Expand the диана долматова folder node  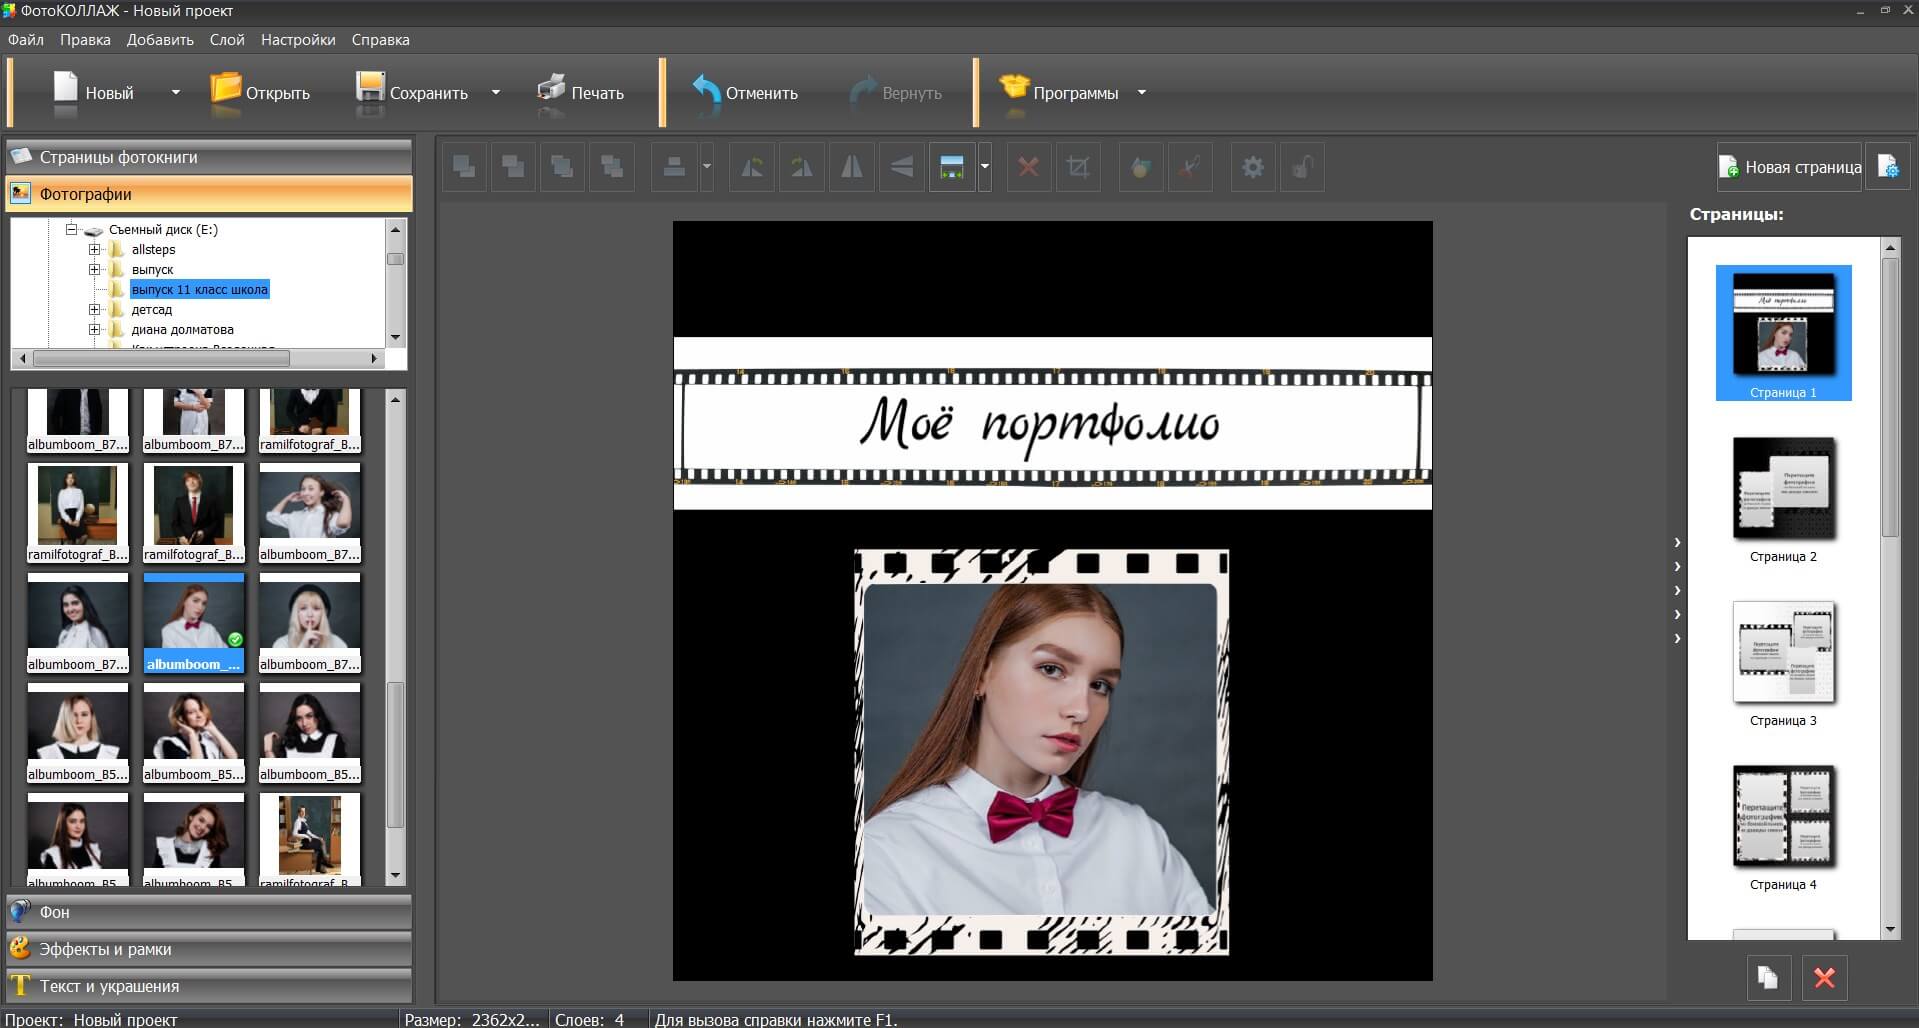click(x=95, y=329)
